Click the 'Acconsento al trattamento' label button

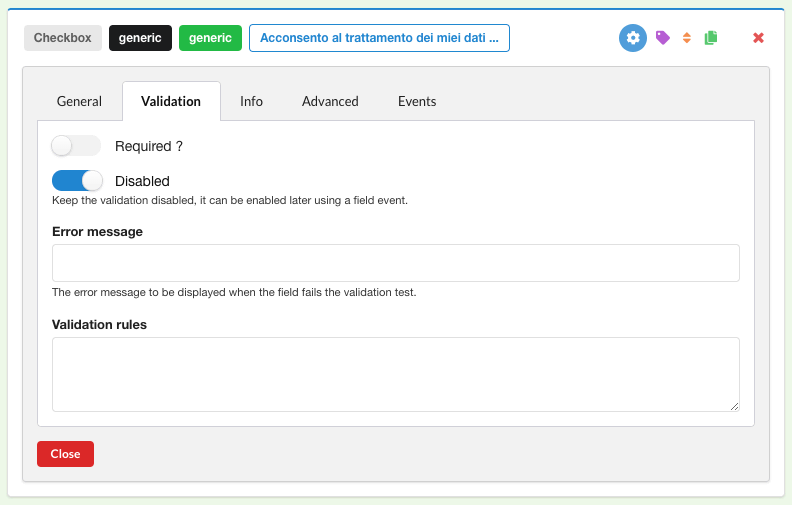(379, 38)
